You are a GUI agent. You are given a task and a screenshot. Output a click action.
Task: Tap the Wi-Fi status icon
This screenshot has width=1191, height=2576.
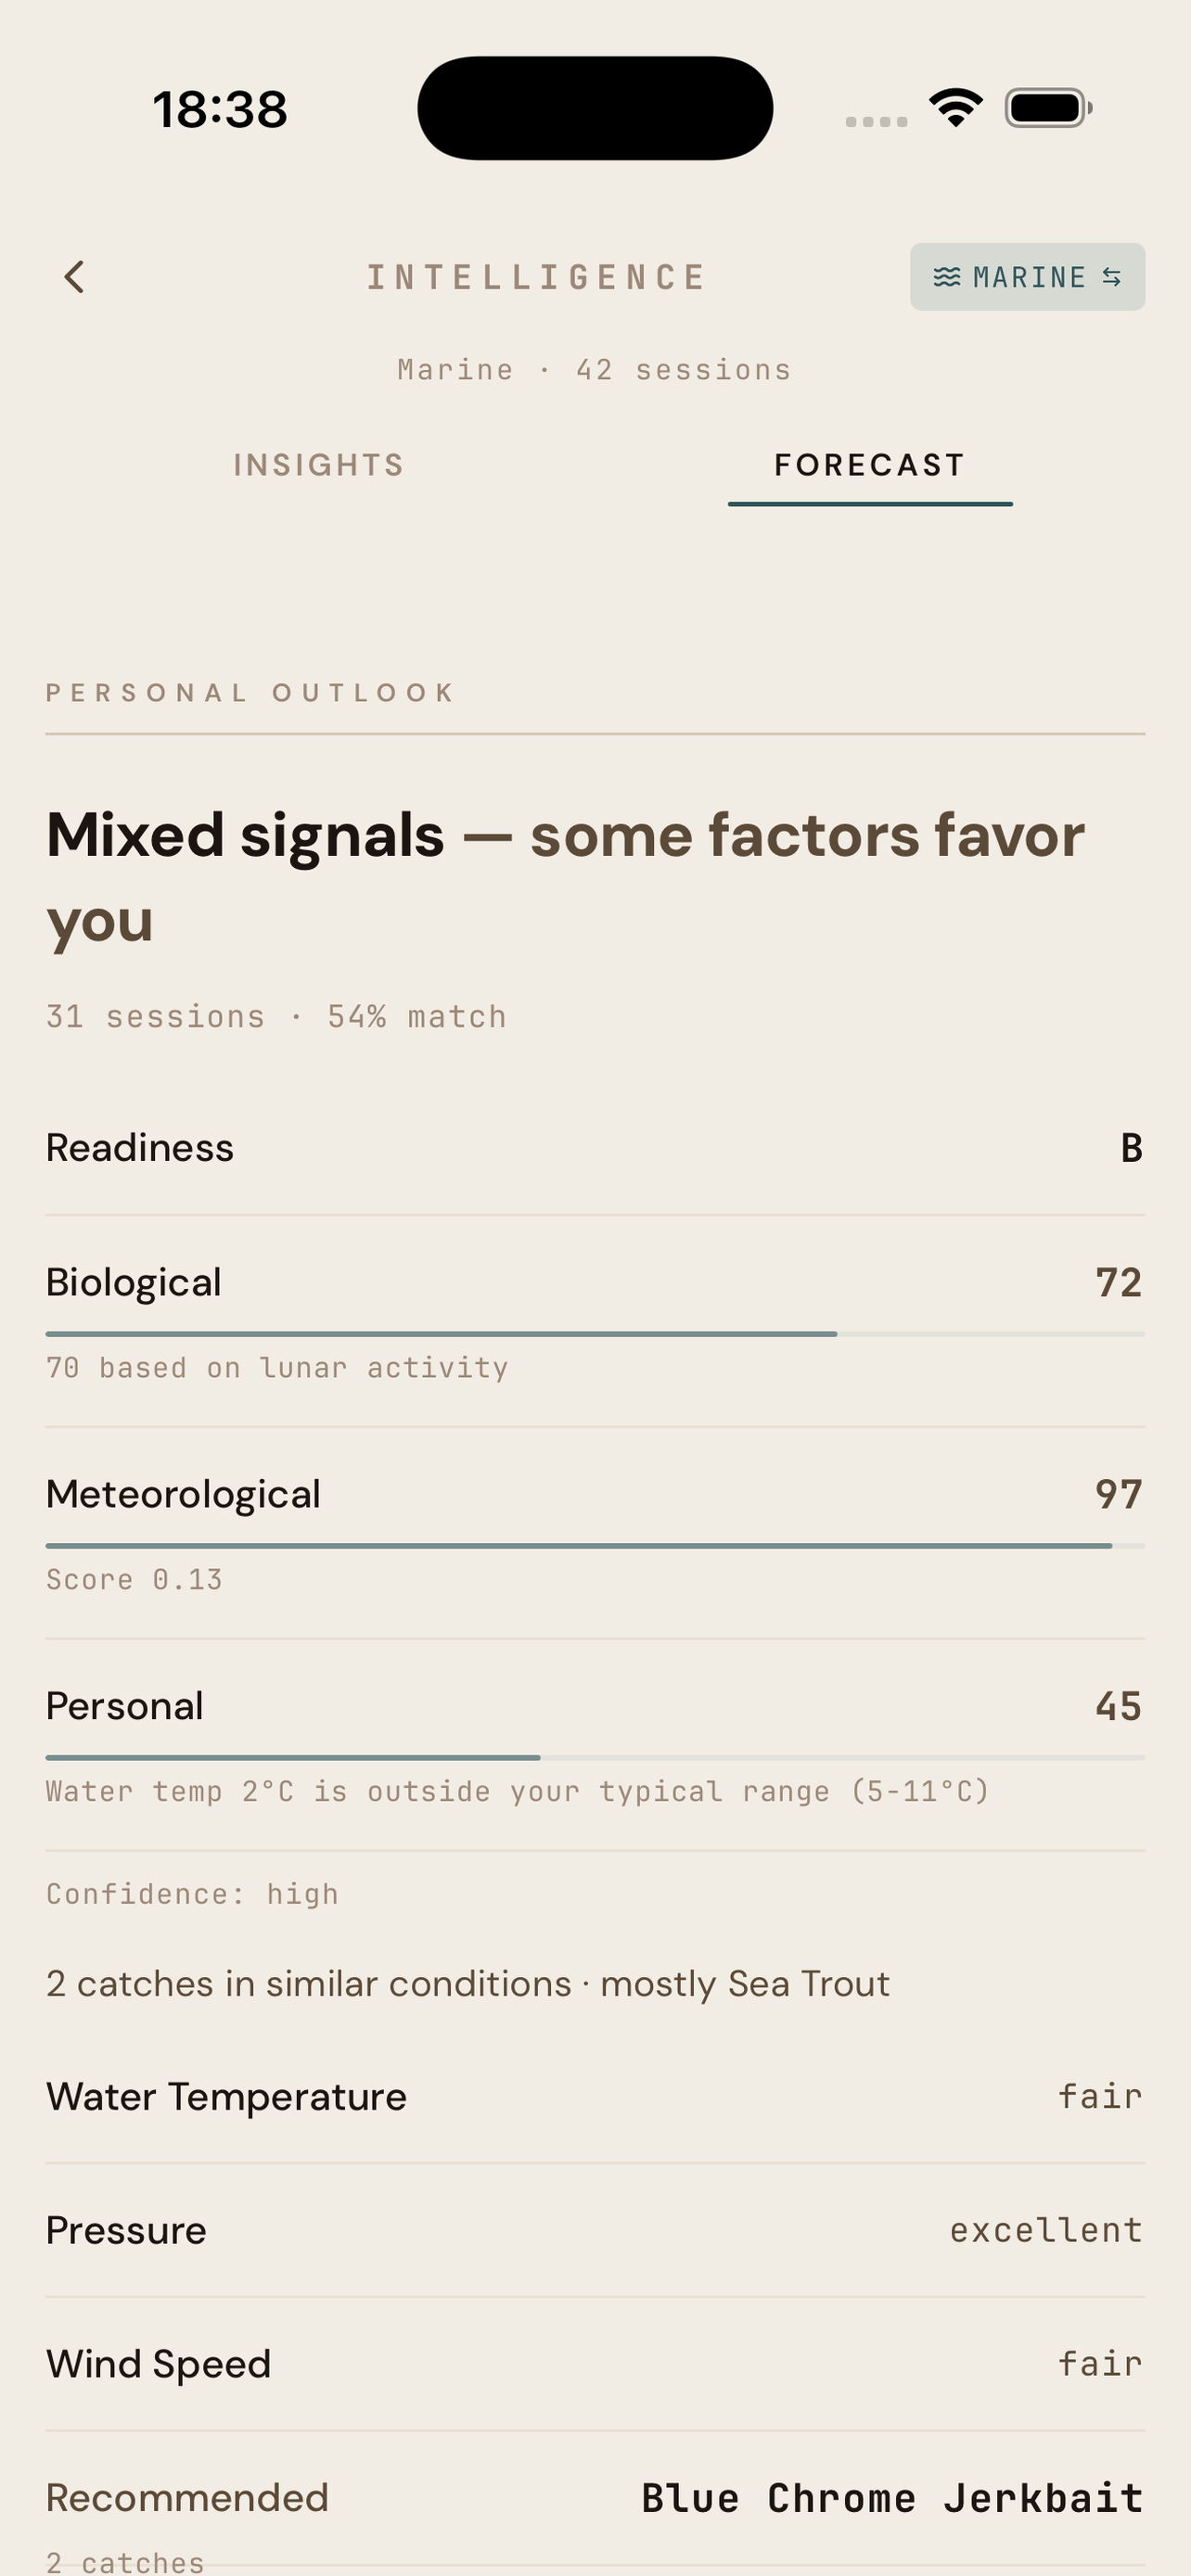955,107
